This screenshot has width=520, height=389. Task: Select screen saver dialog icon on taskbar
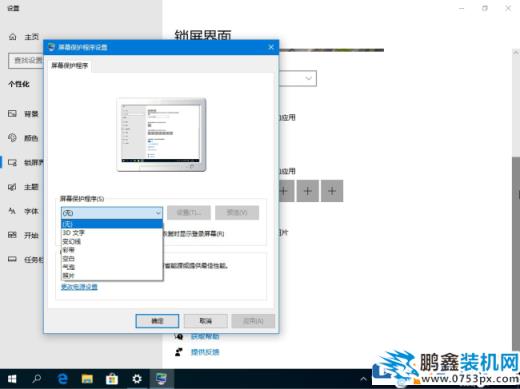click(161, 379)
